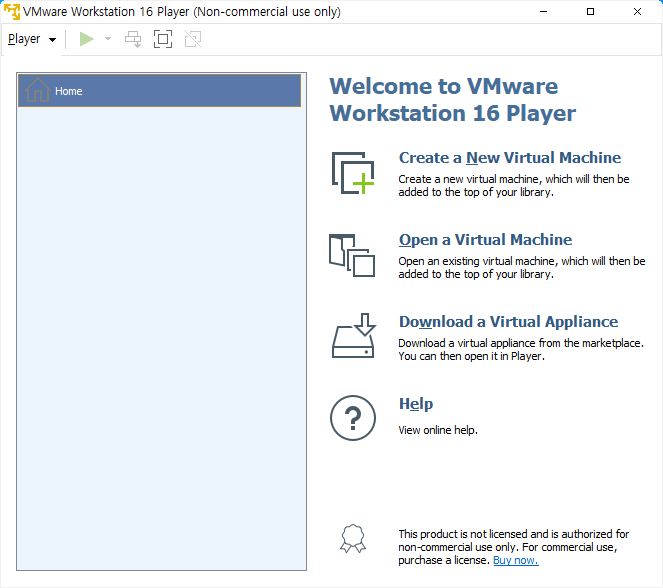This screenshot has height=588, width=663.
Task: Click the Open a Virtual Machine link
Action: click(485, 239)
